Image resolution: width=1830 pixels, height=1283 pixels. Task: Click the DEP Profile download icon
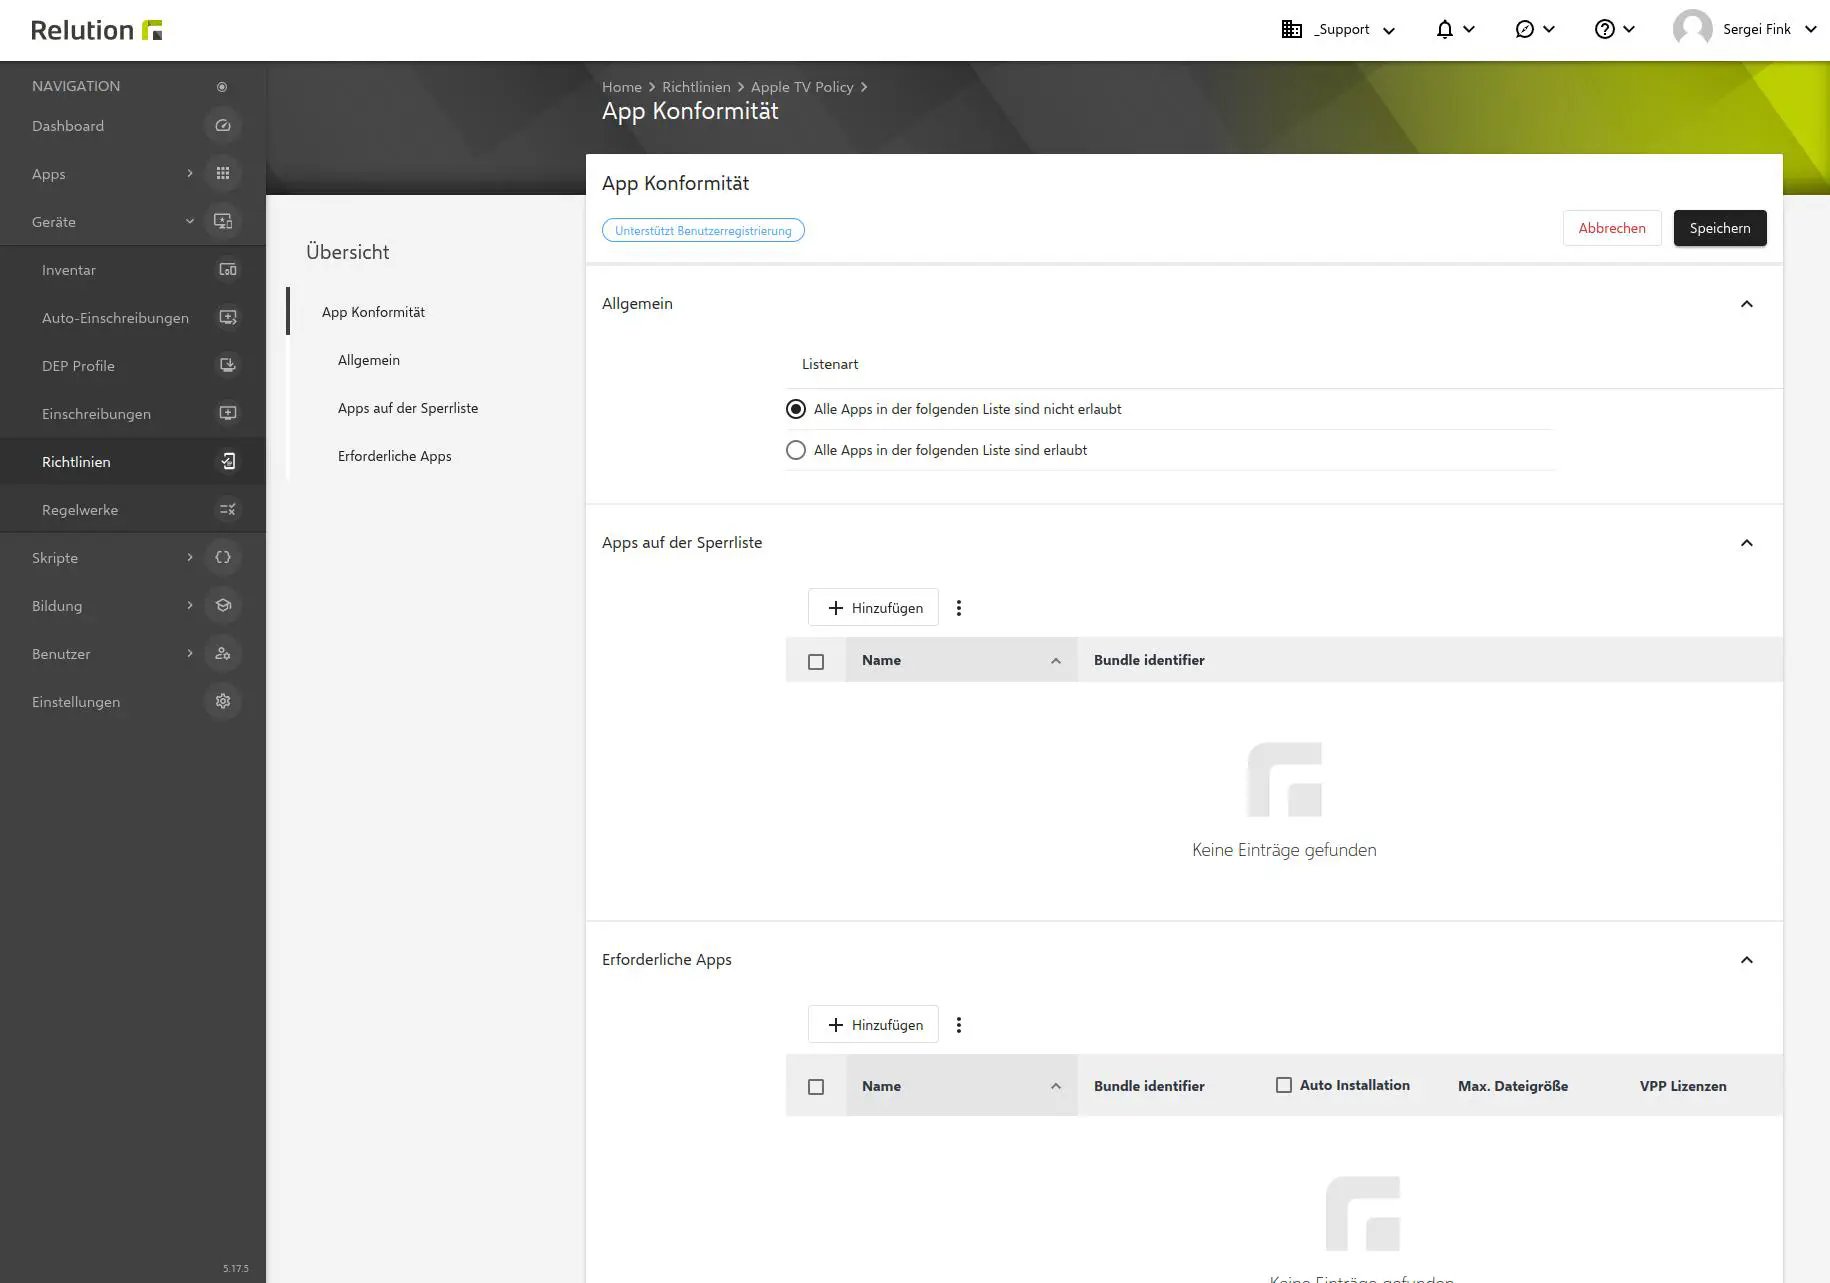tap(228, 366)
